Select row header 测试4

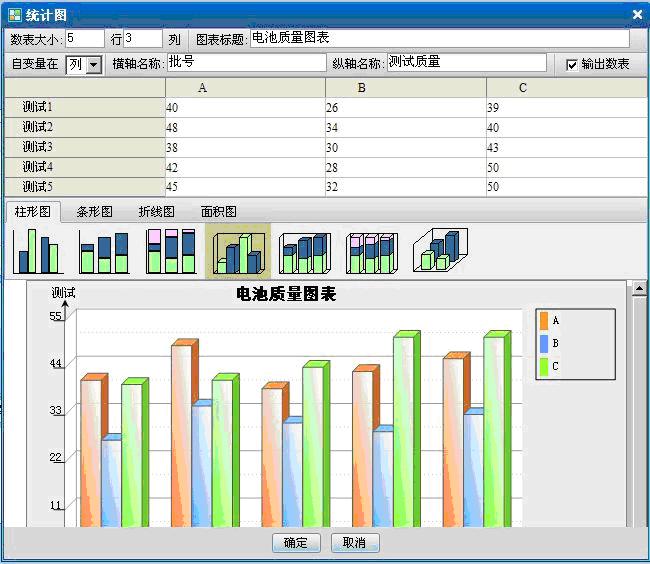coord(85,167)
